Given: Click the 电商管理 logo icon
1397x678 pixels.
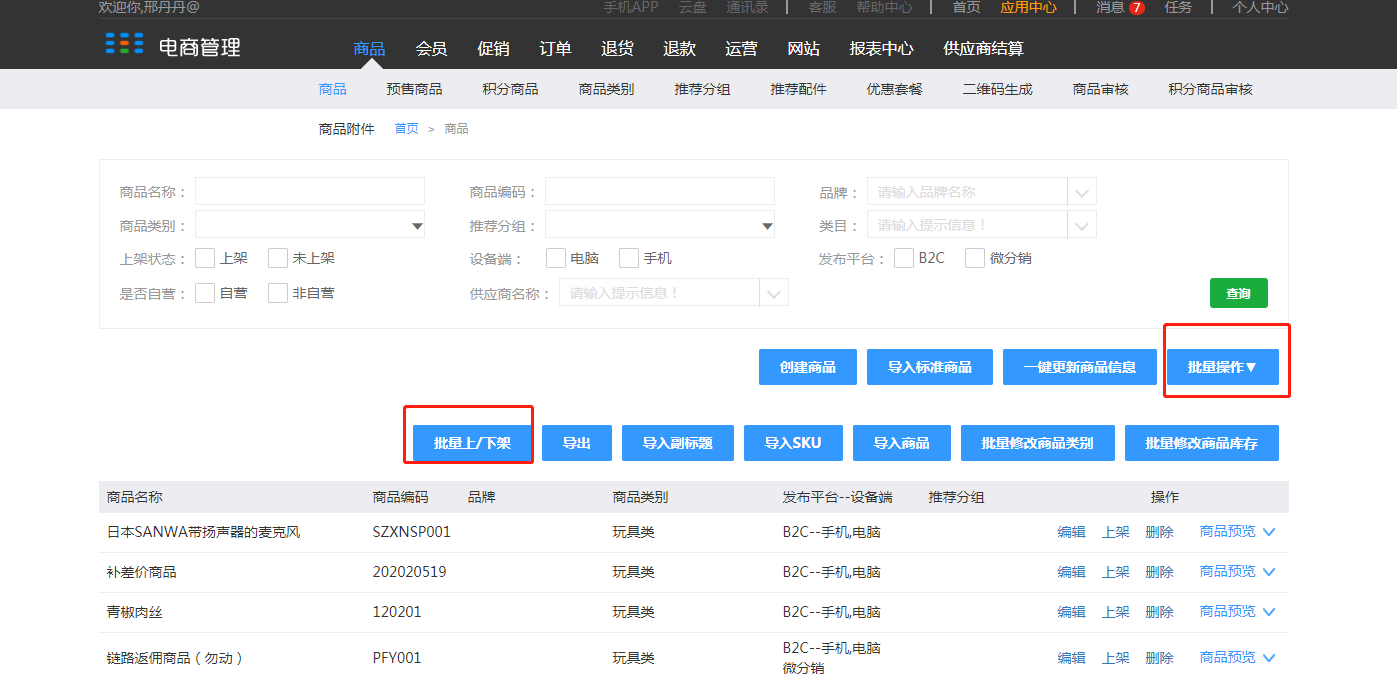Looking at the screenshot, I should coord(125,43).
